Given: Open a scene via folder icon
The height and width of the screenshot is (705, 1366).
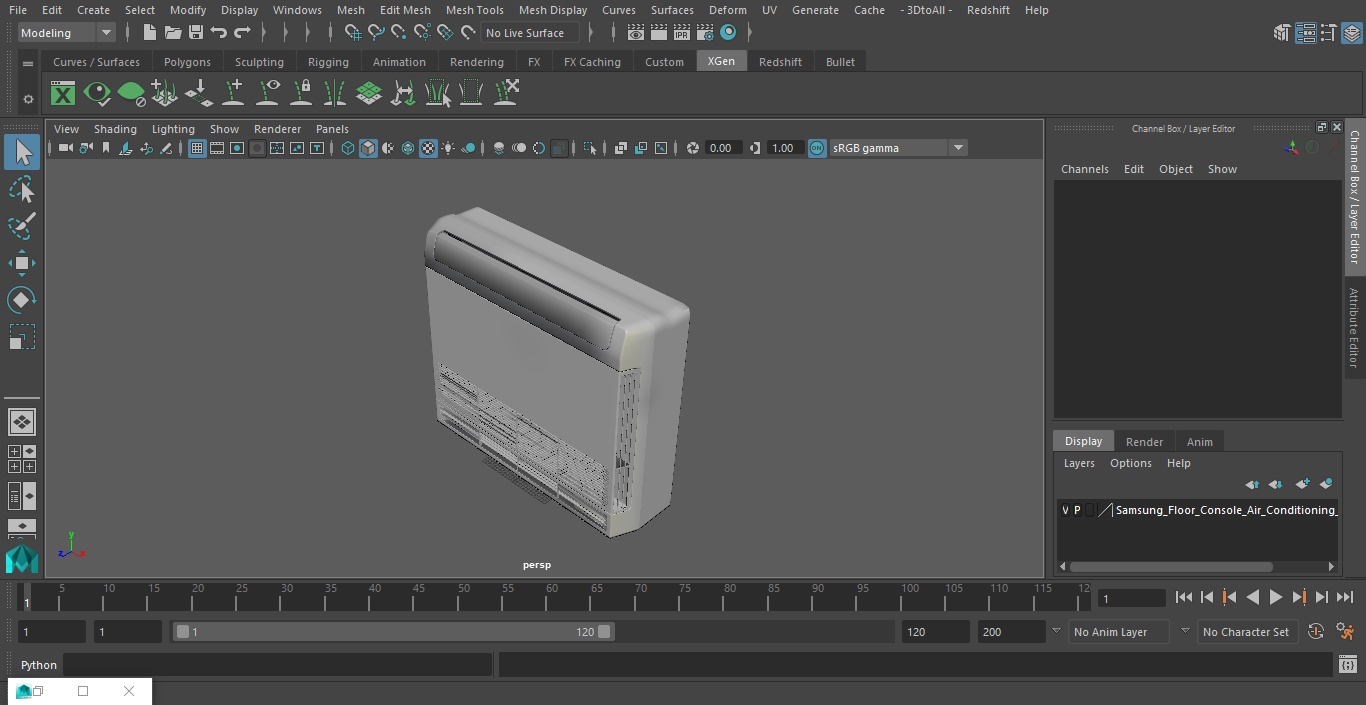Looking at the screenshot, I should point(172,33).
